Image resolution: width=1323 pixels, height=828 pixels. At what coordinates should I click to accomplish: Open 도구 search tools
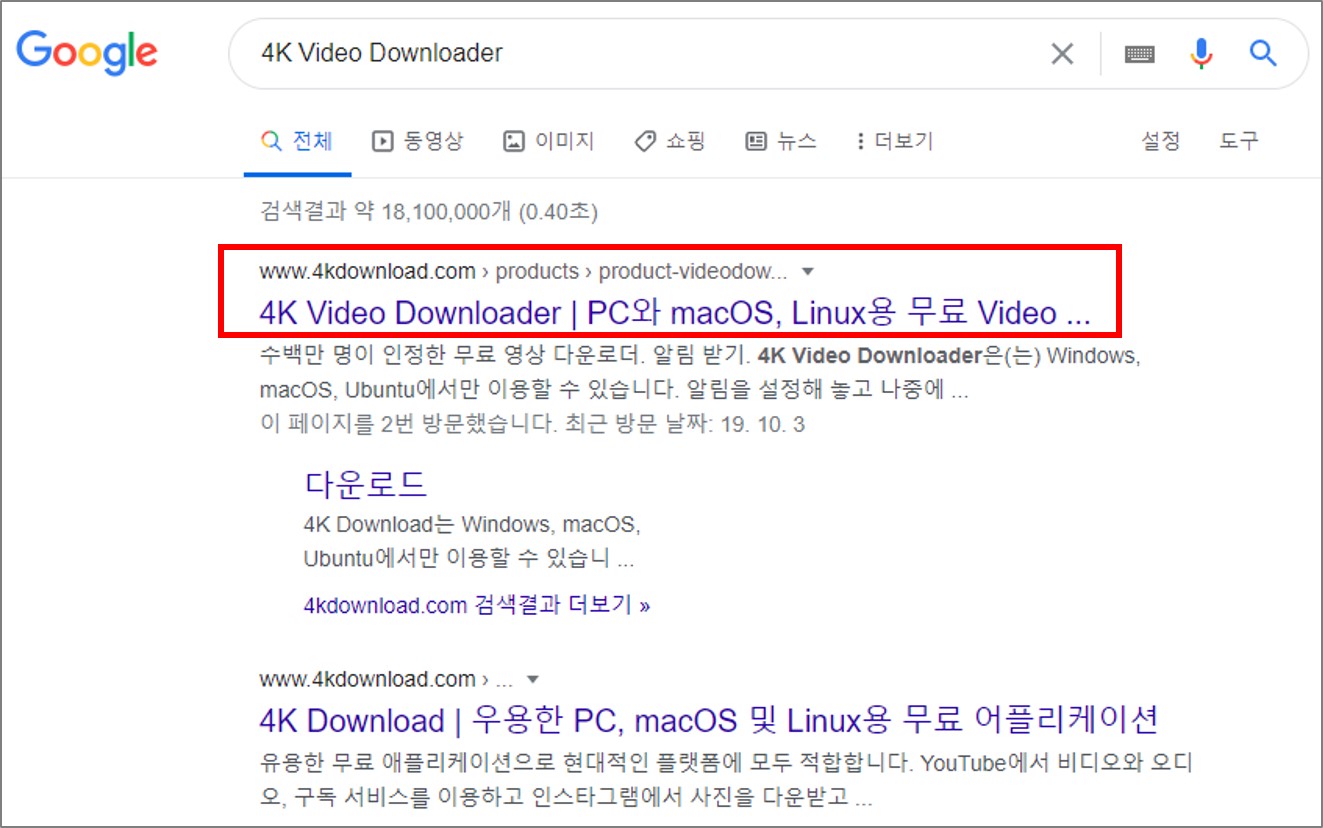click(1238, 141)
